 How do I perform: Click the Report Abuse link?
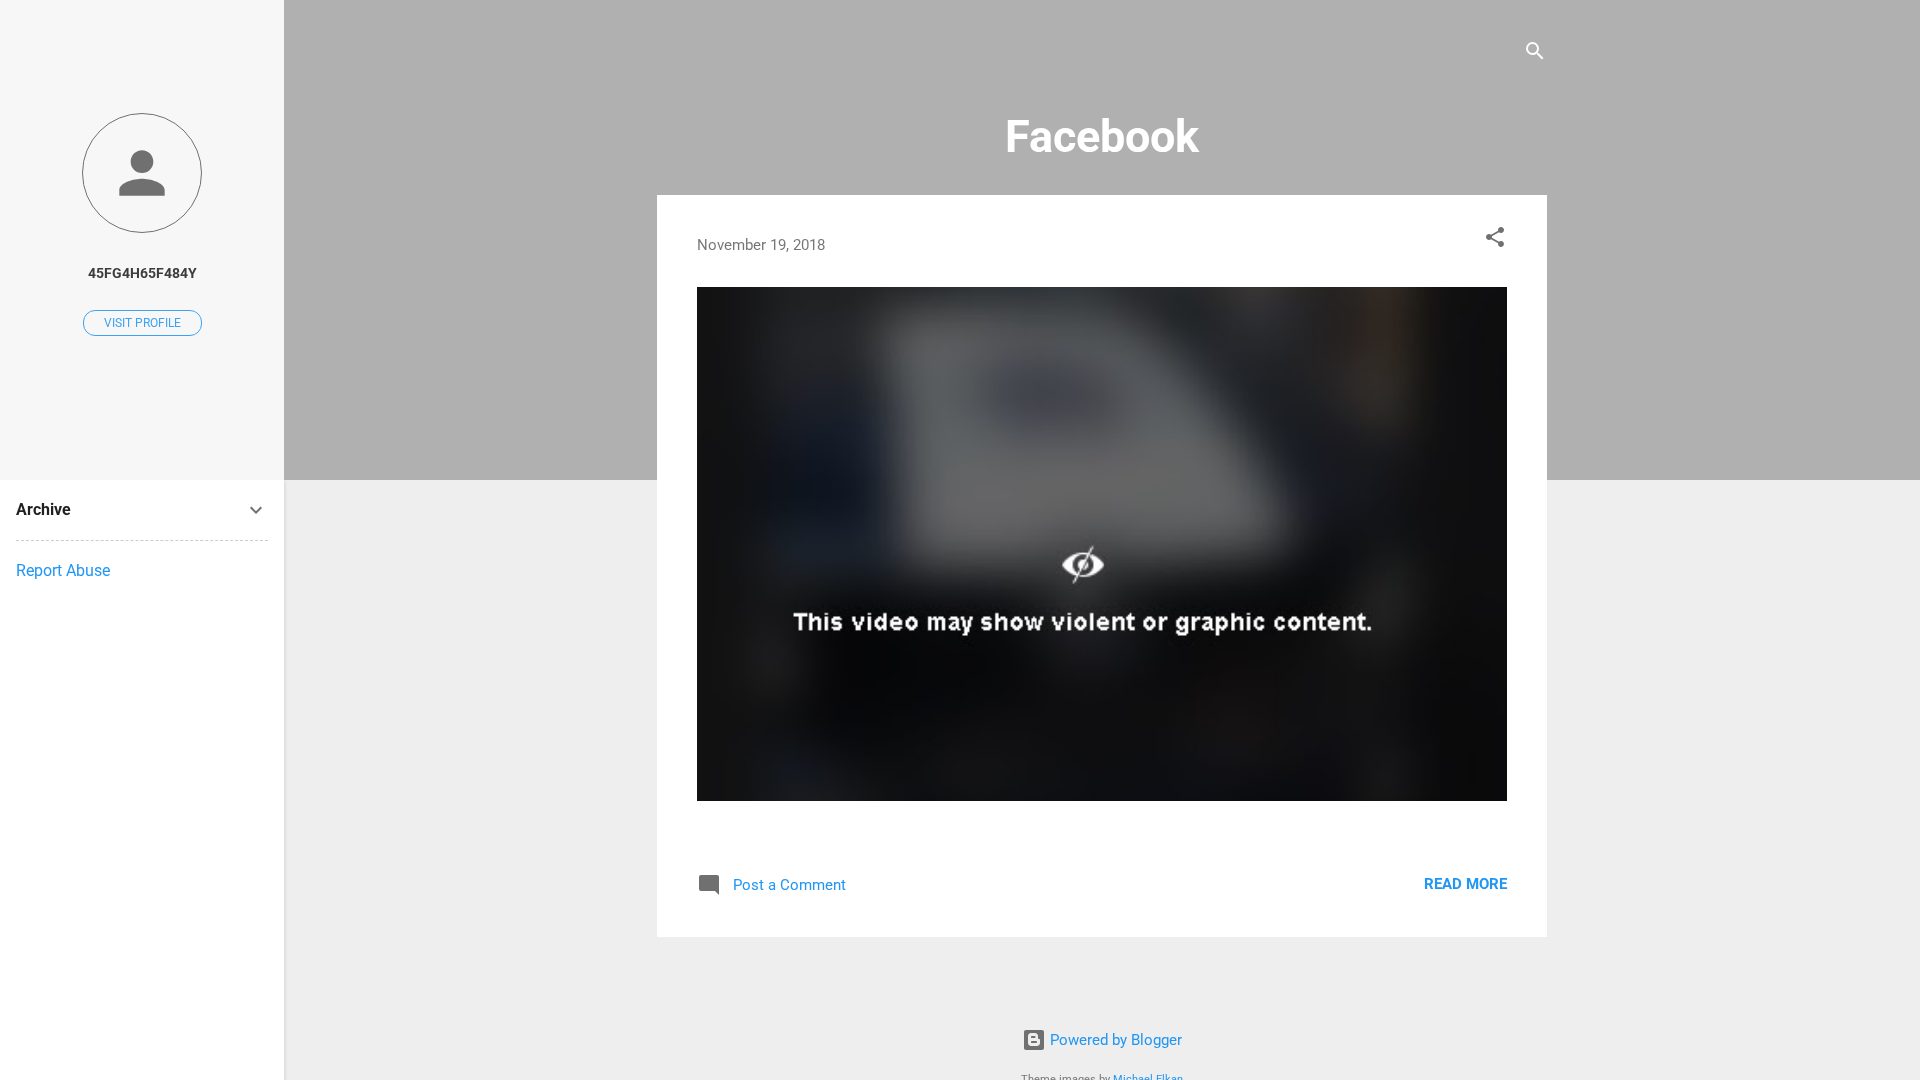coord(63,571)
